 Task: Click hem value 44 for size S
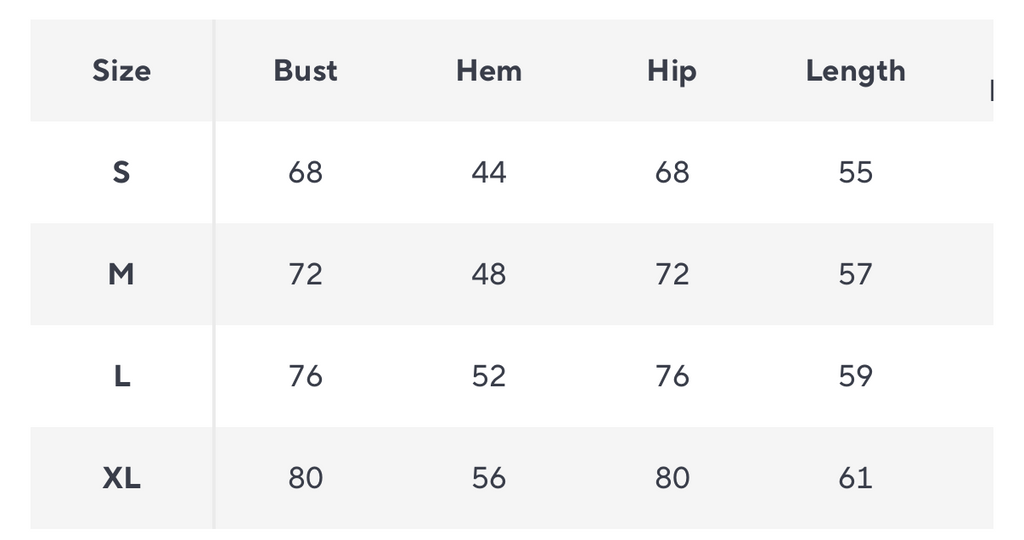(488, 173)
